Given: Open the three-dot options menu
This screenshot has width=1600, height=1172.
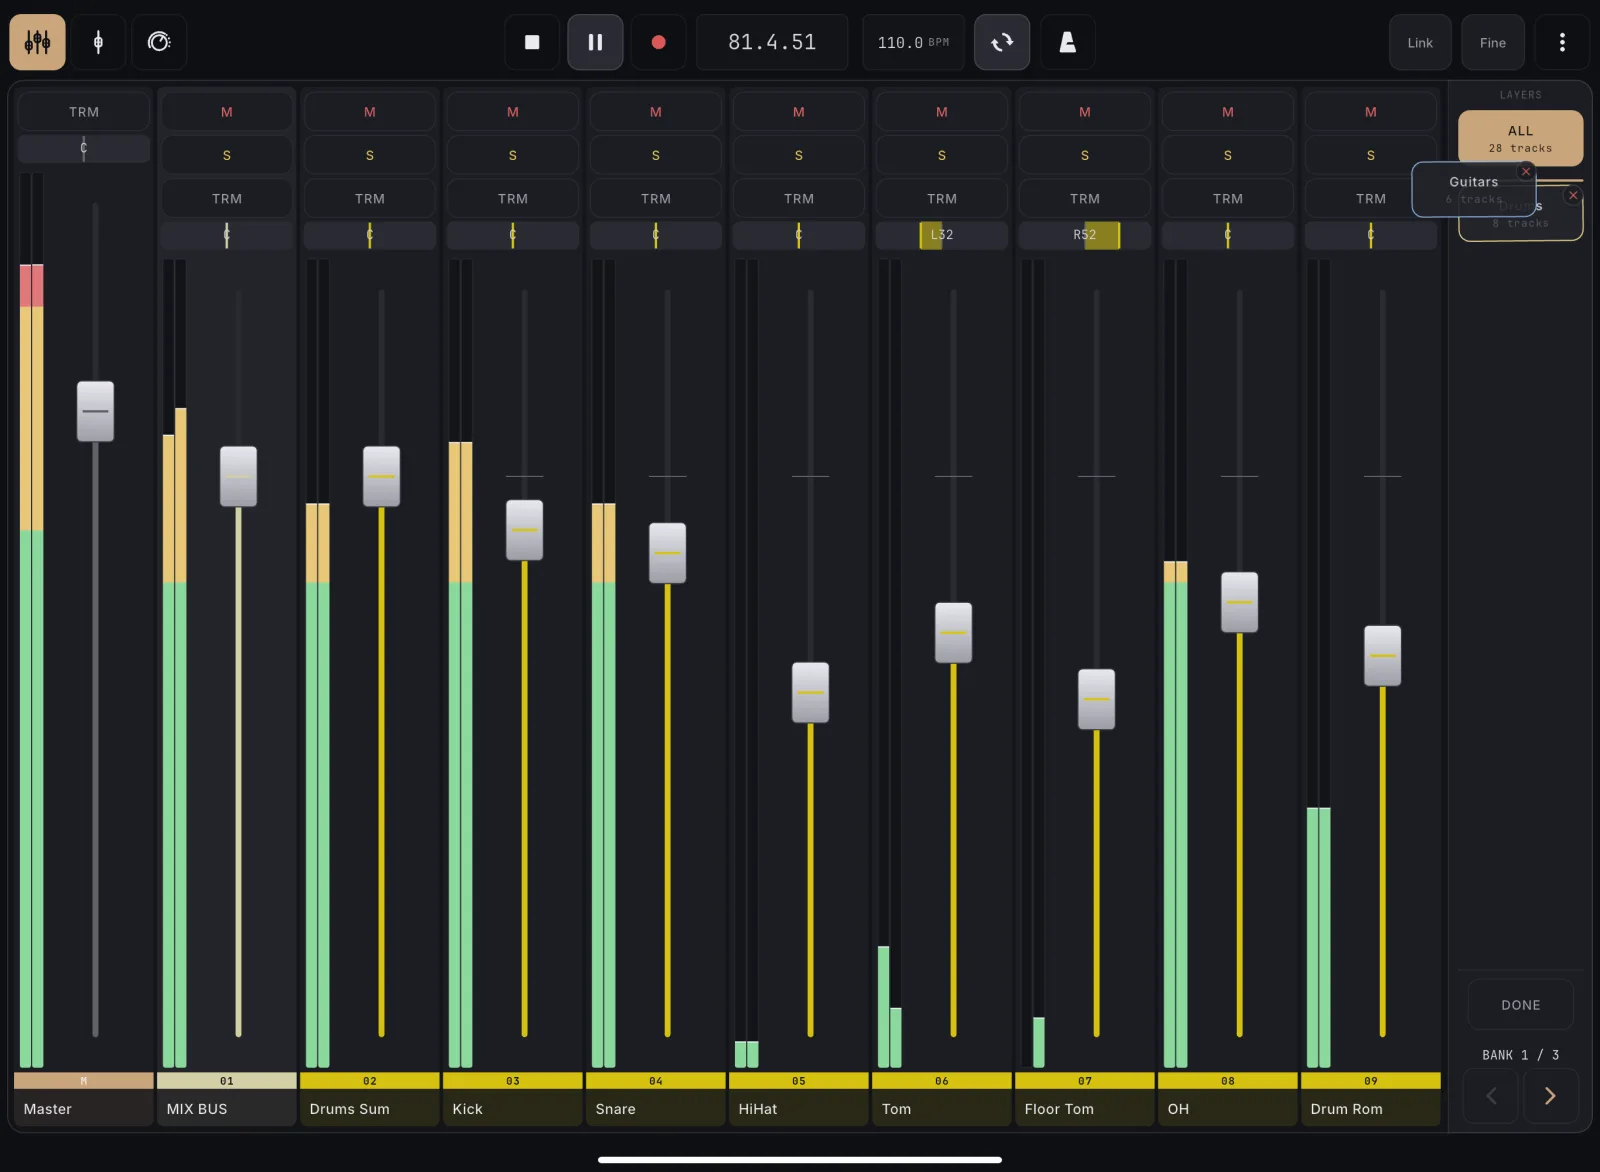Looking at the screenshot, I should [1562, 42].
